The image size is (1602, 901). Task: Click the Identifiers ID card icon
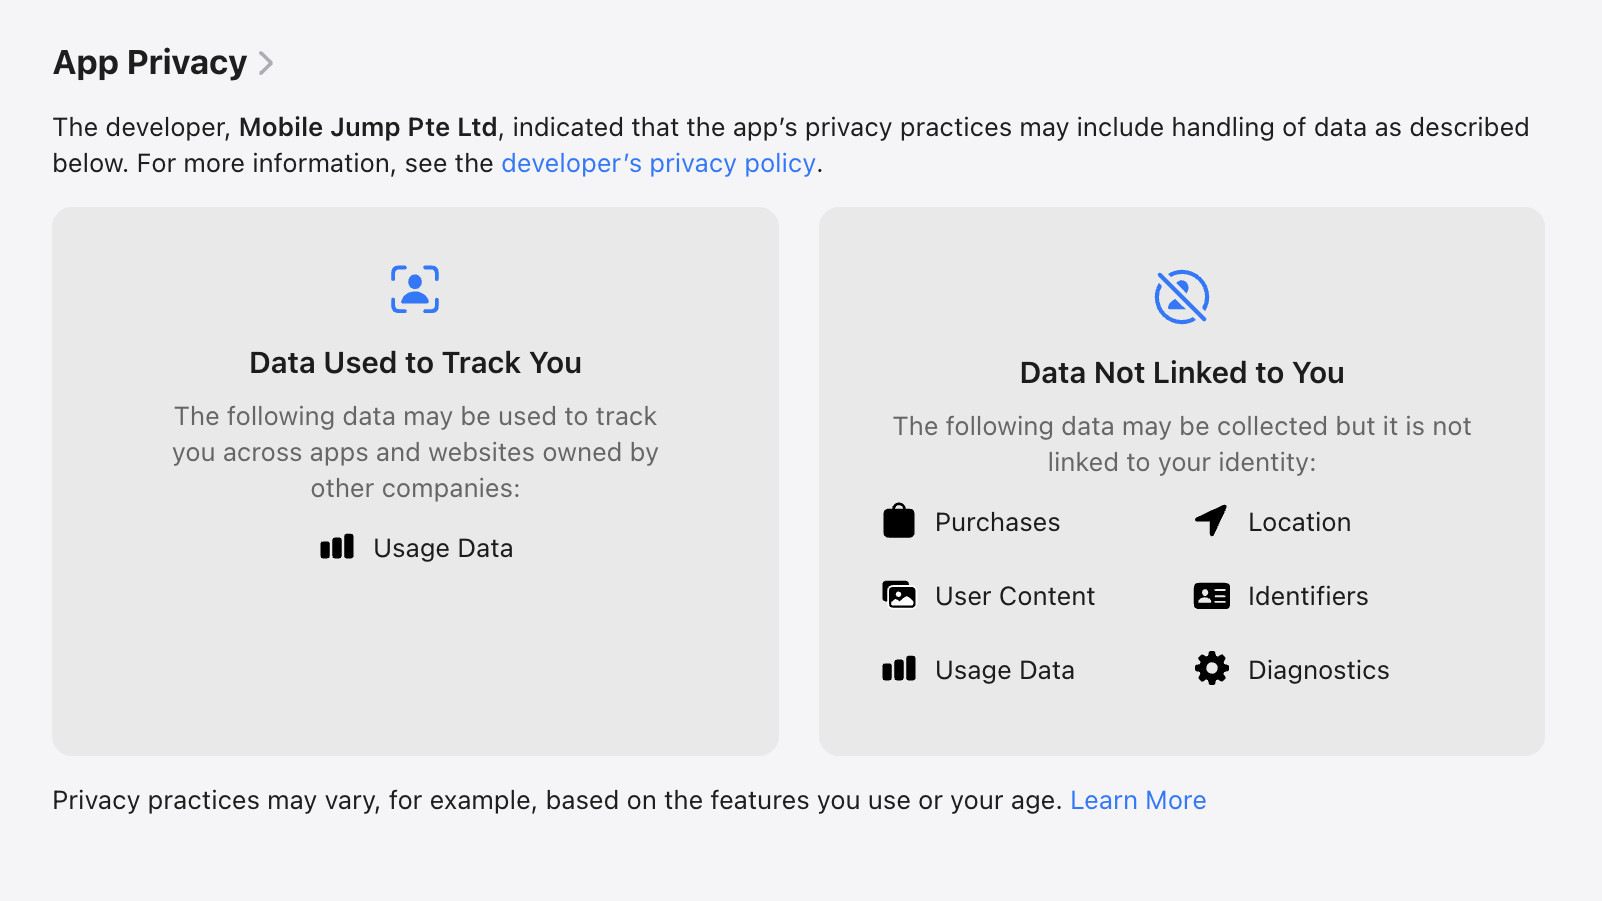(x=1211, y=595)
